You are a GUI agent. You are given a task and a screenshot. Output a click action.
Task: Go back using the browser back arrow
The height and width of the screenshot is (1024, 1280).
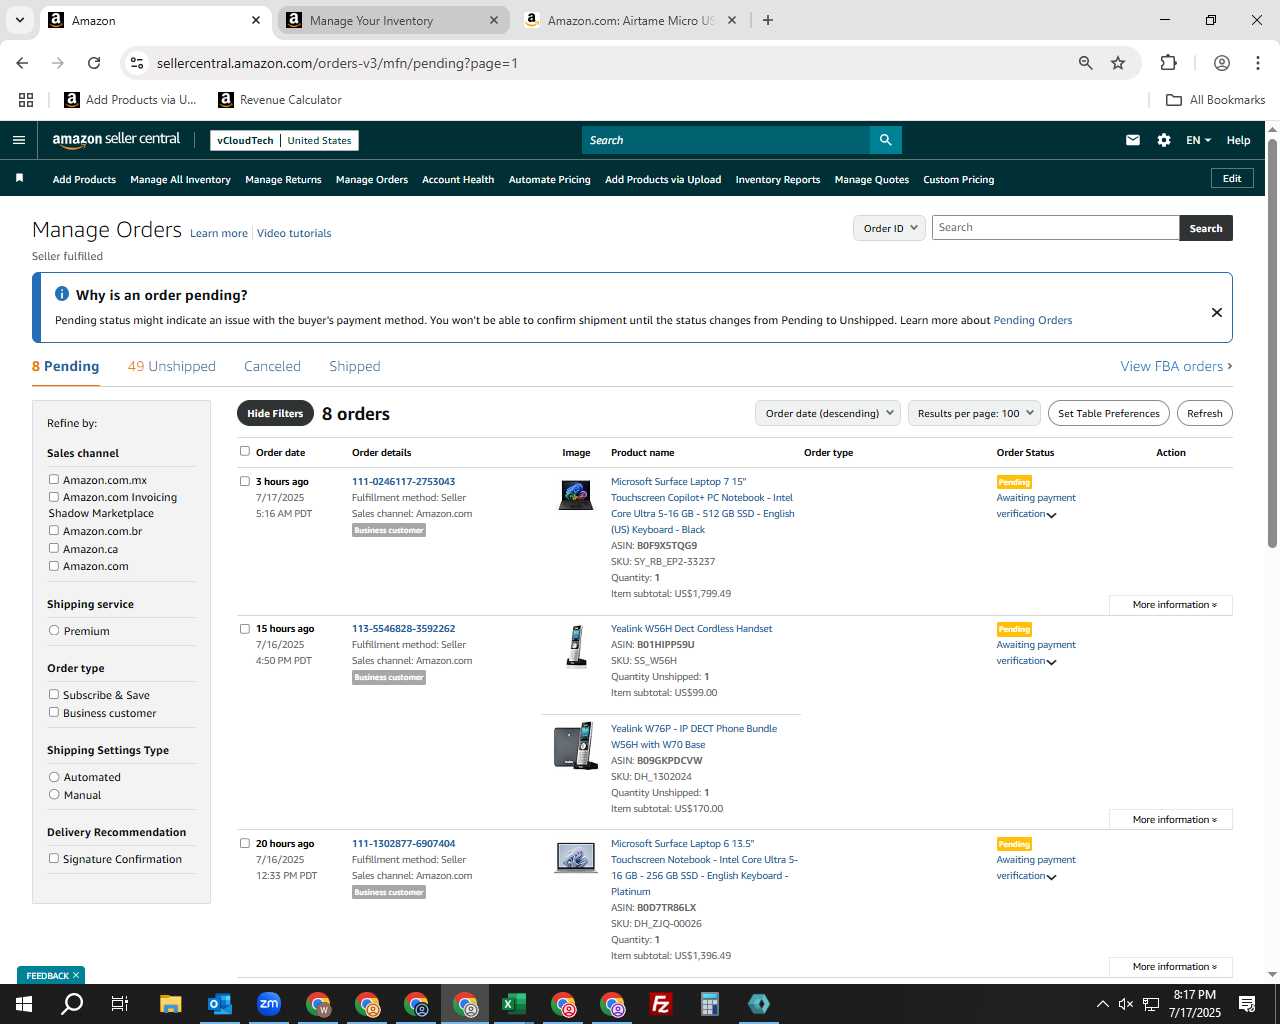click(22, 63)
